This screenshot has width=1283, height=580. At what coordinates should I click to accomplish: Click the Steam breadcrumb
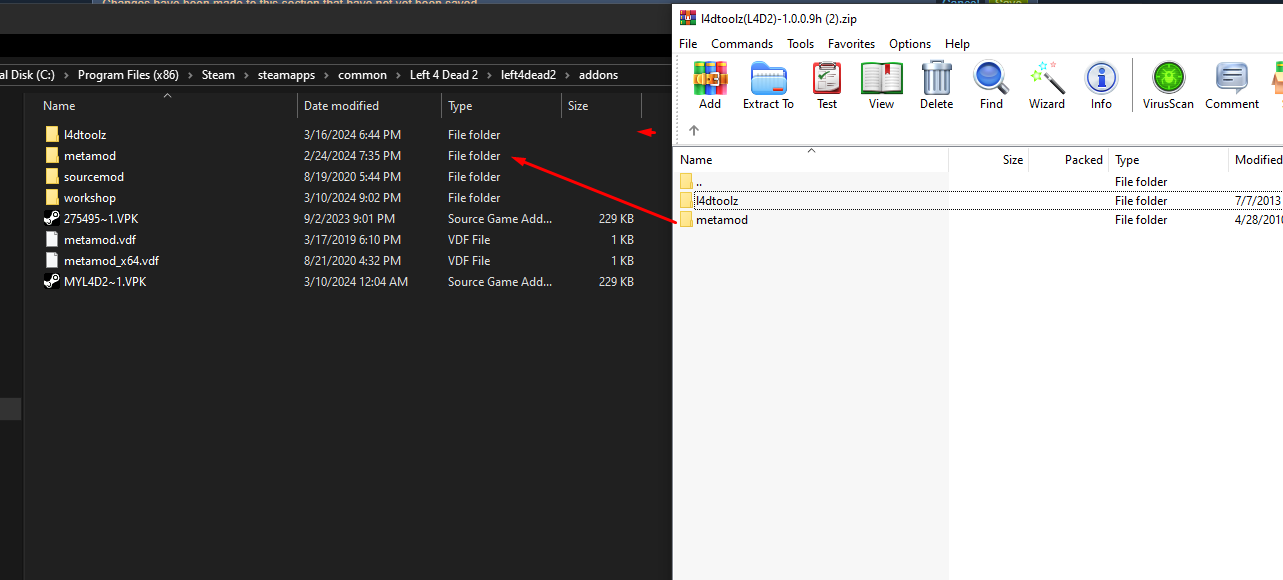coord(218,75)
